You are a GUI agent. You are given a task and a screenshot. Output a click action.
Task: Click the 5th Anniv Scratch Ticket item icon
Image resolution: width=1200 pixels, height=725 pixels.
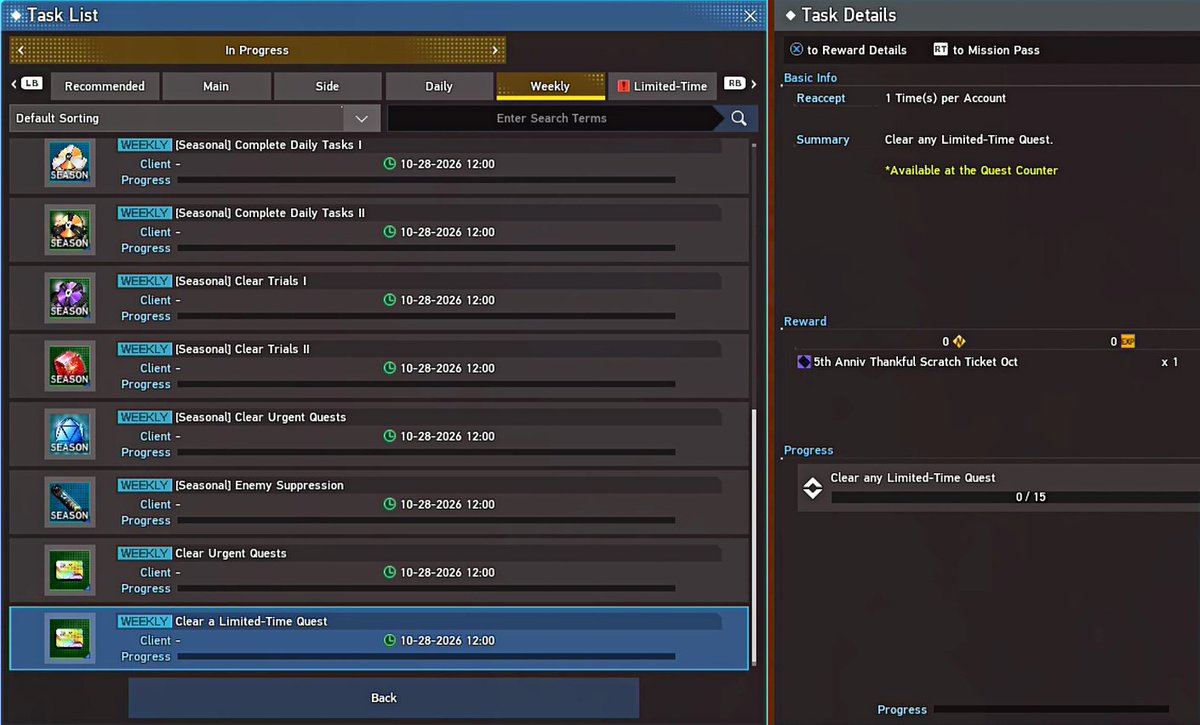(804, 362)
